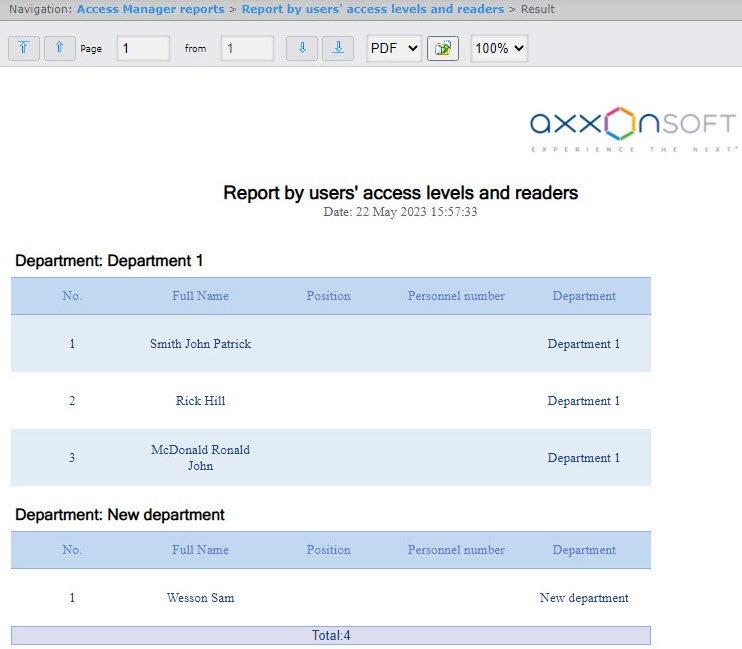Click the 'Total:4' summary bar
The width and height of the screenshot is (742, 649).
(x=331, y=635)
